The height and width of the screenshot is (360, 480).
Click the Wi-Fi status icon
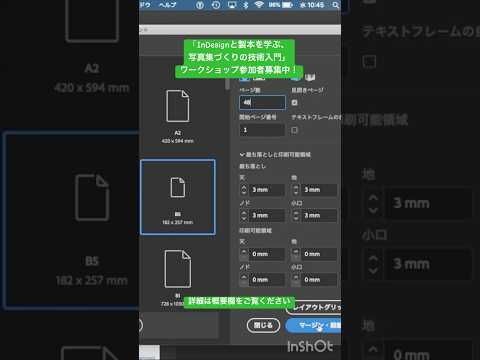259,5
